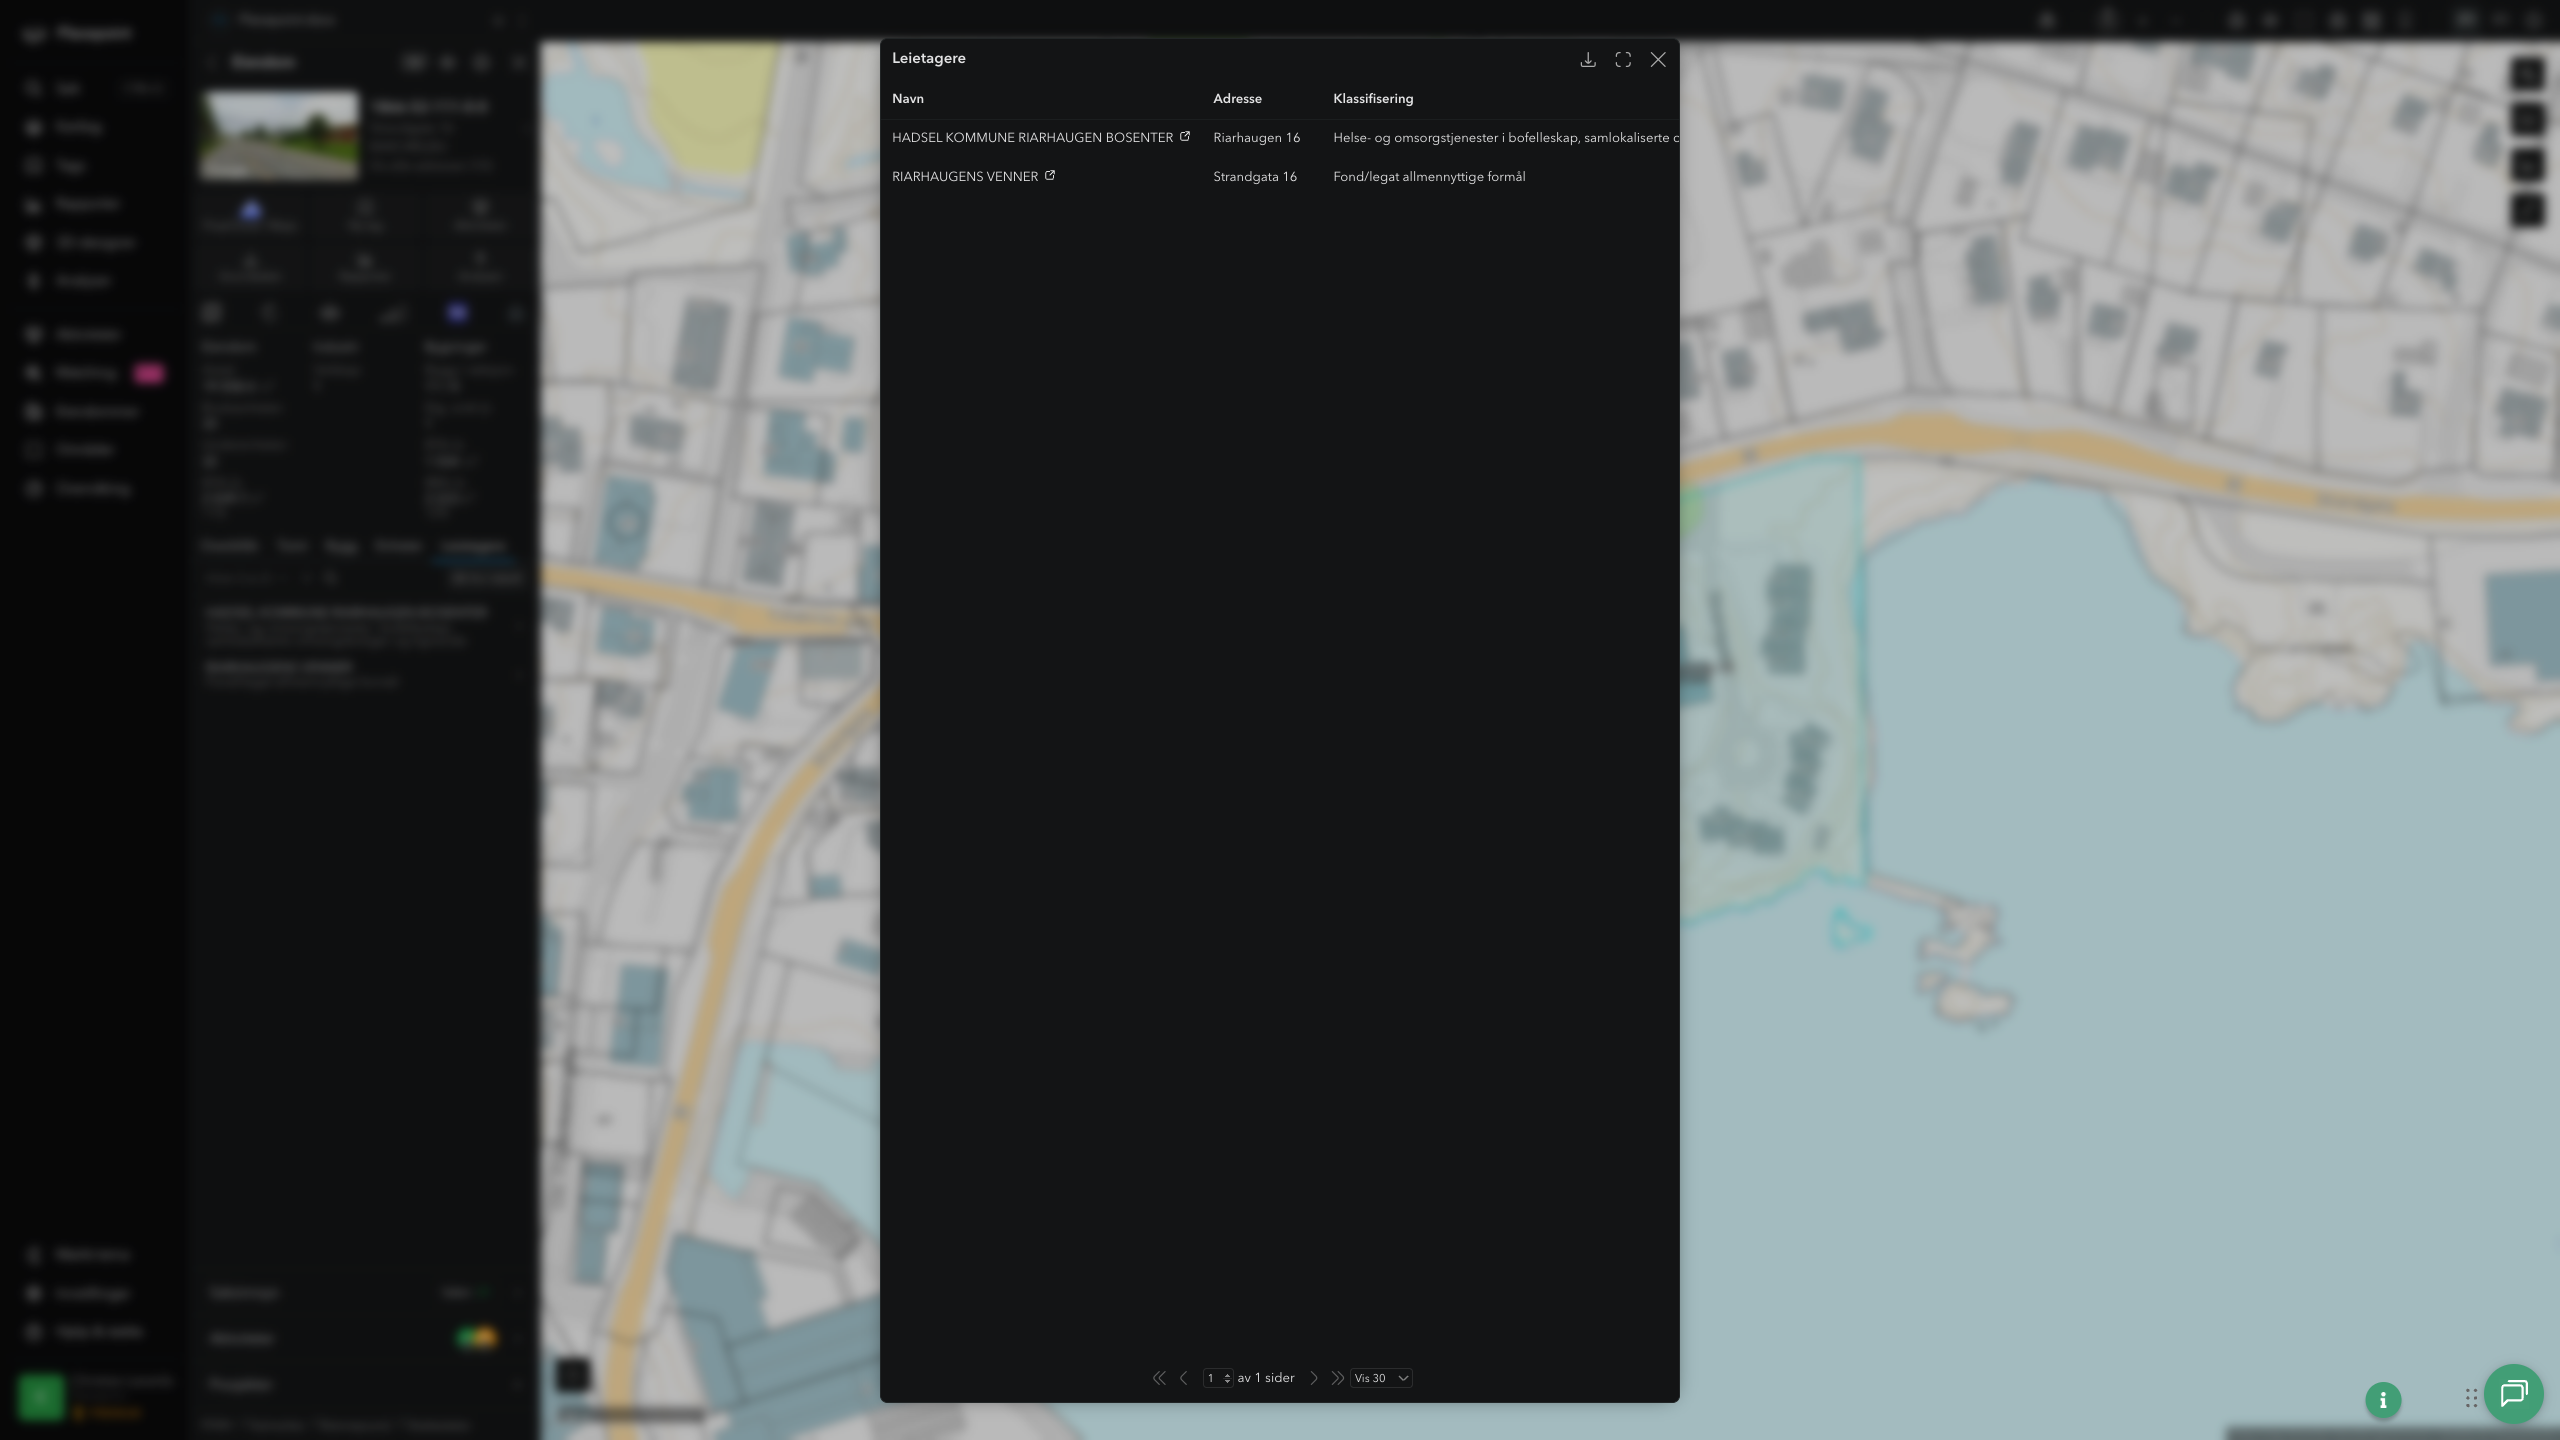Open the chat support widget
The image size is (2560, 1440).
pyautogui.click(x=2514, y=1394)
